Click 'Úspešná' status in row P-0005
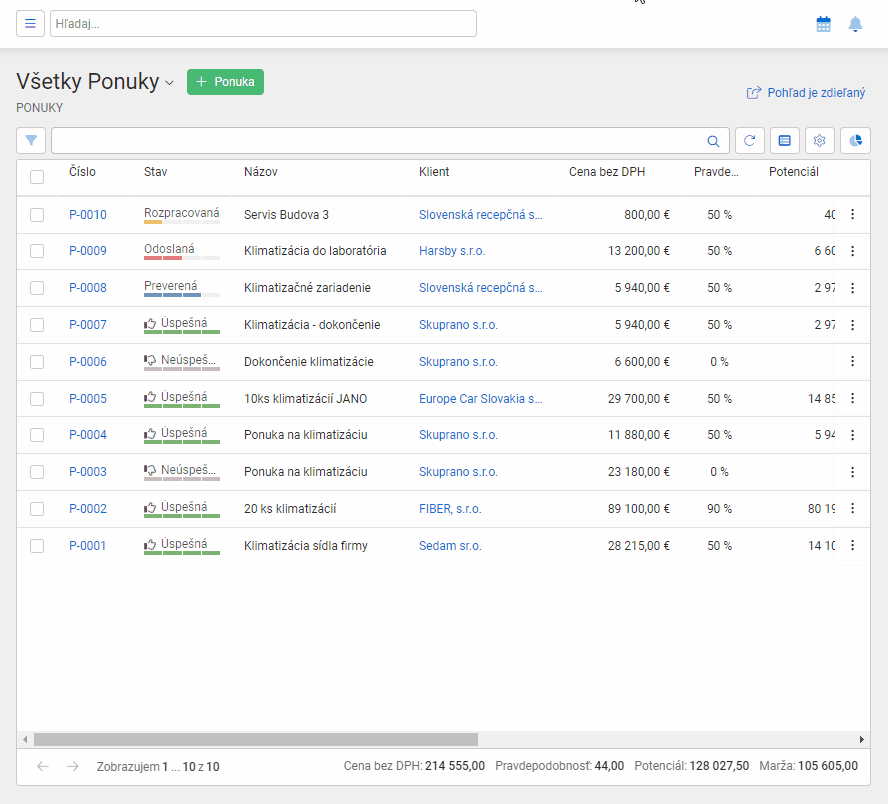888x804 pixels. [x=183, y=397]
